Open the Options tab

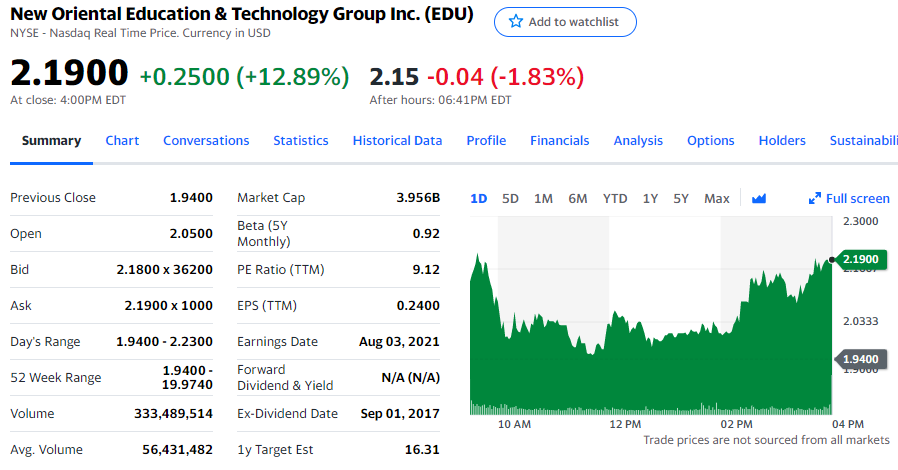pyautogui.click(x=711, y=140)
